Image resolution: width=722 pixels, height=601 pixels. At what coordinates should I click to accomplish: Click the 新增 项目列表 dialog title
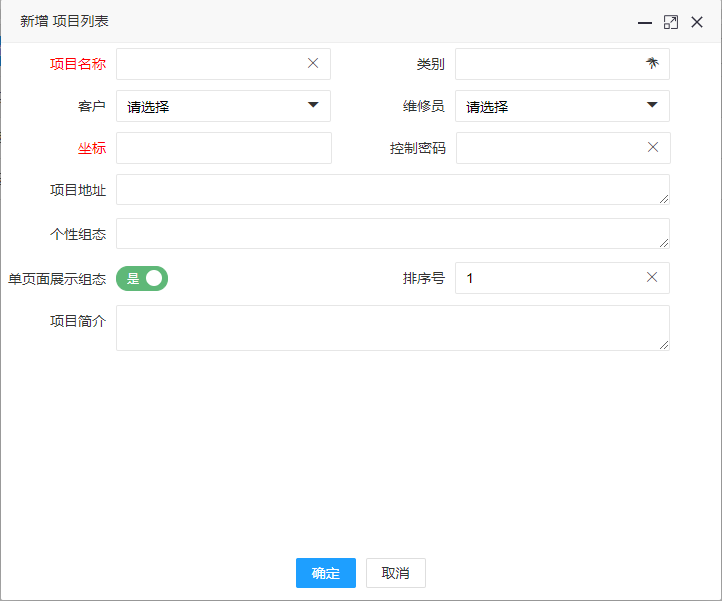tap(64, 21)
